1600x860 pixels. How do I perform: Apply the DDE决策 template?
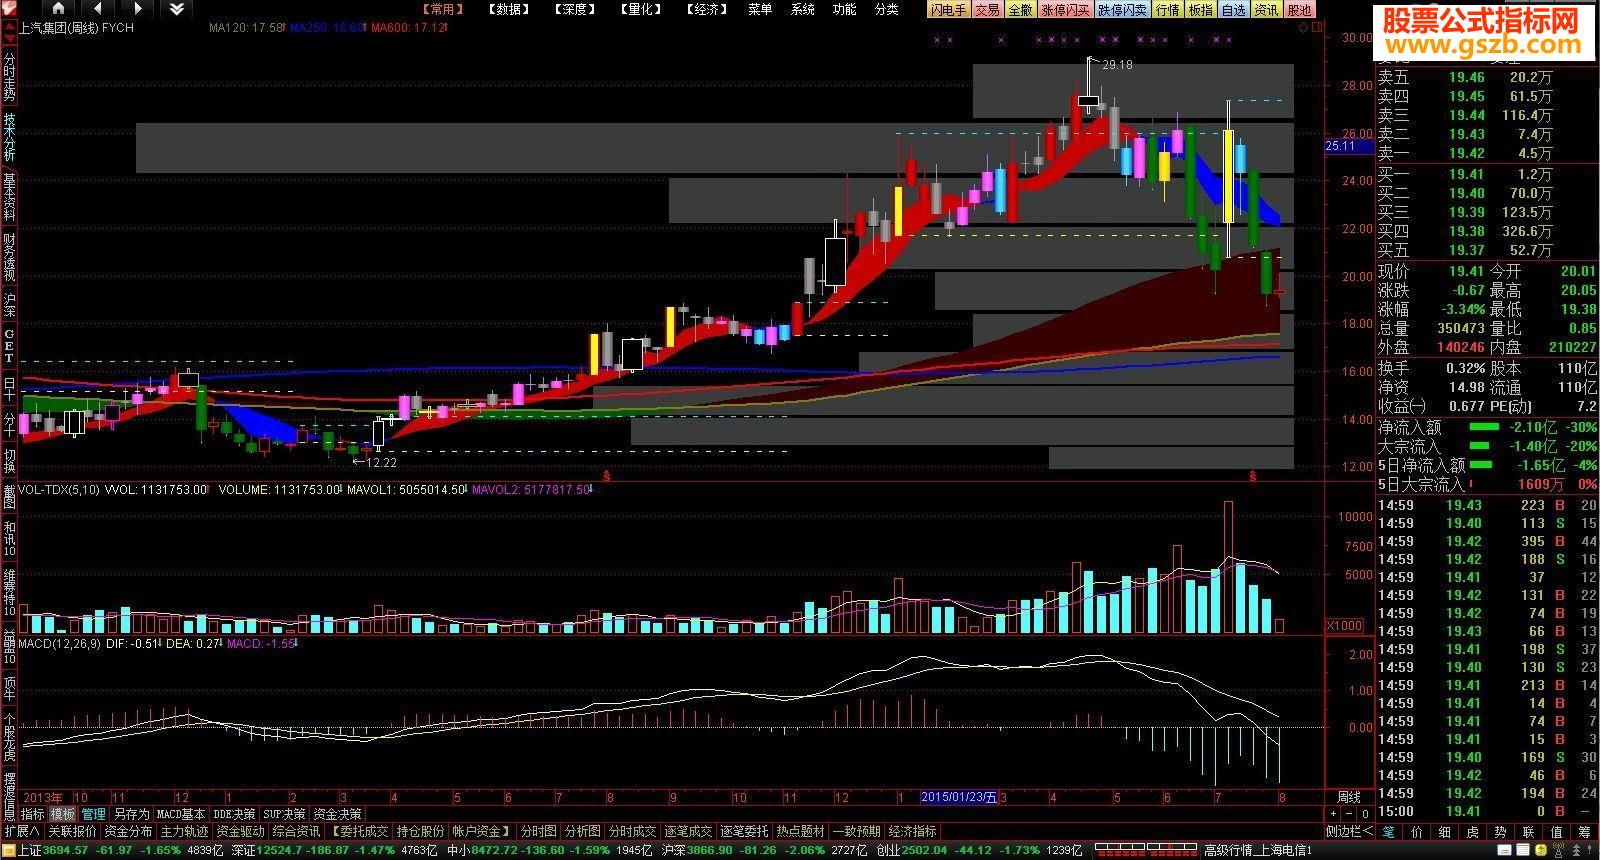point(234,814)
